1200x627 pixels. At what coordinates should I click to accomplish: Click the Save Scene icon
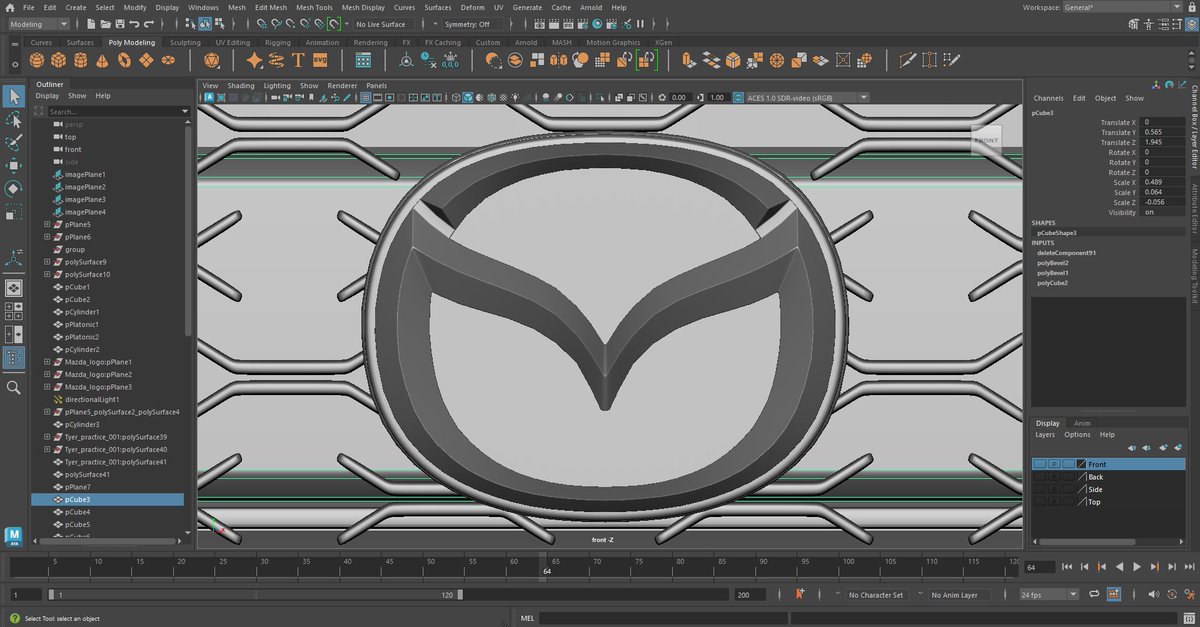click(120, 23)
